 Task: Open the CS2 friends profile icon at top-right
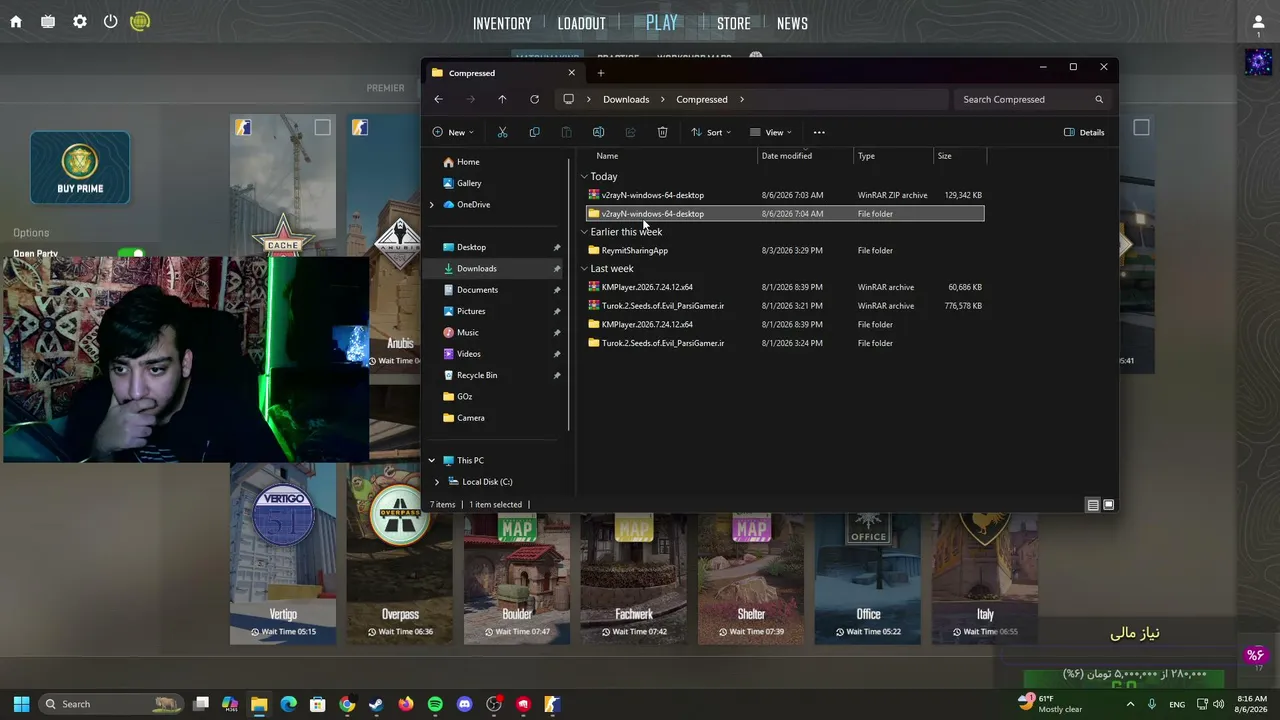pos(1259,22)
